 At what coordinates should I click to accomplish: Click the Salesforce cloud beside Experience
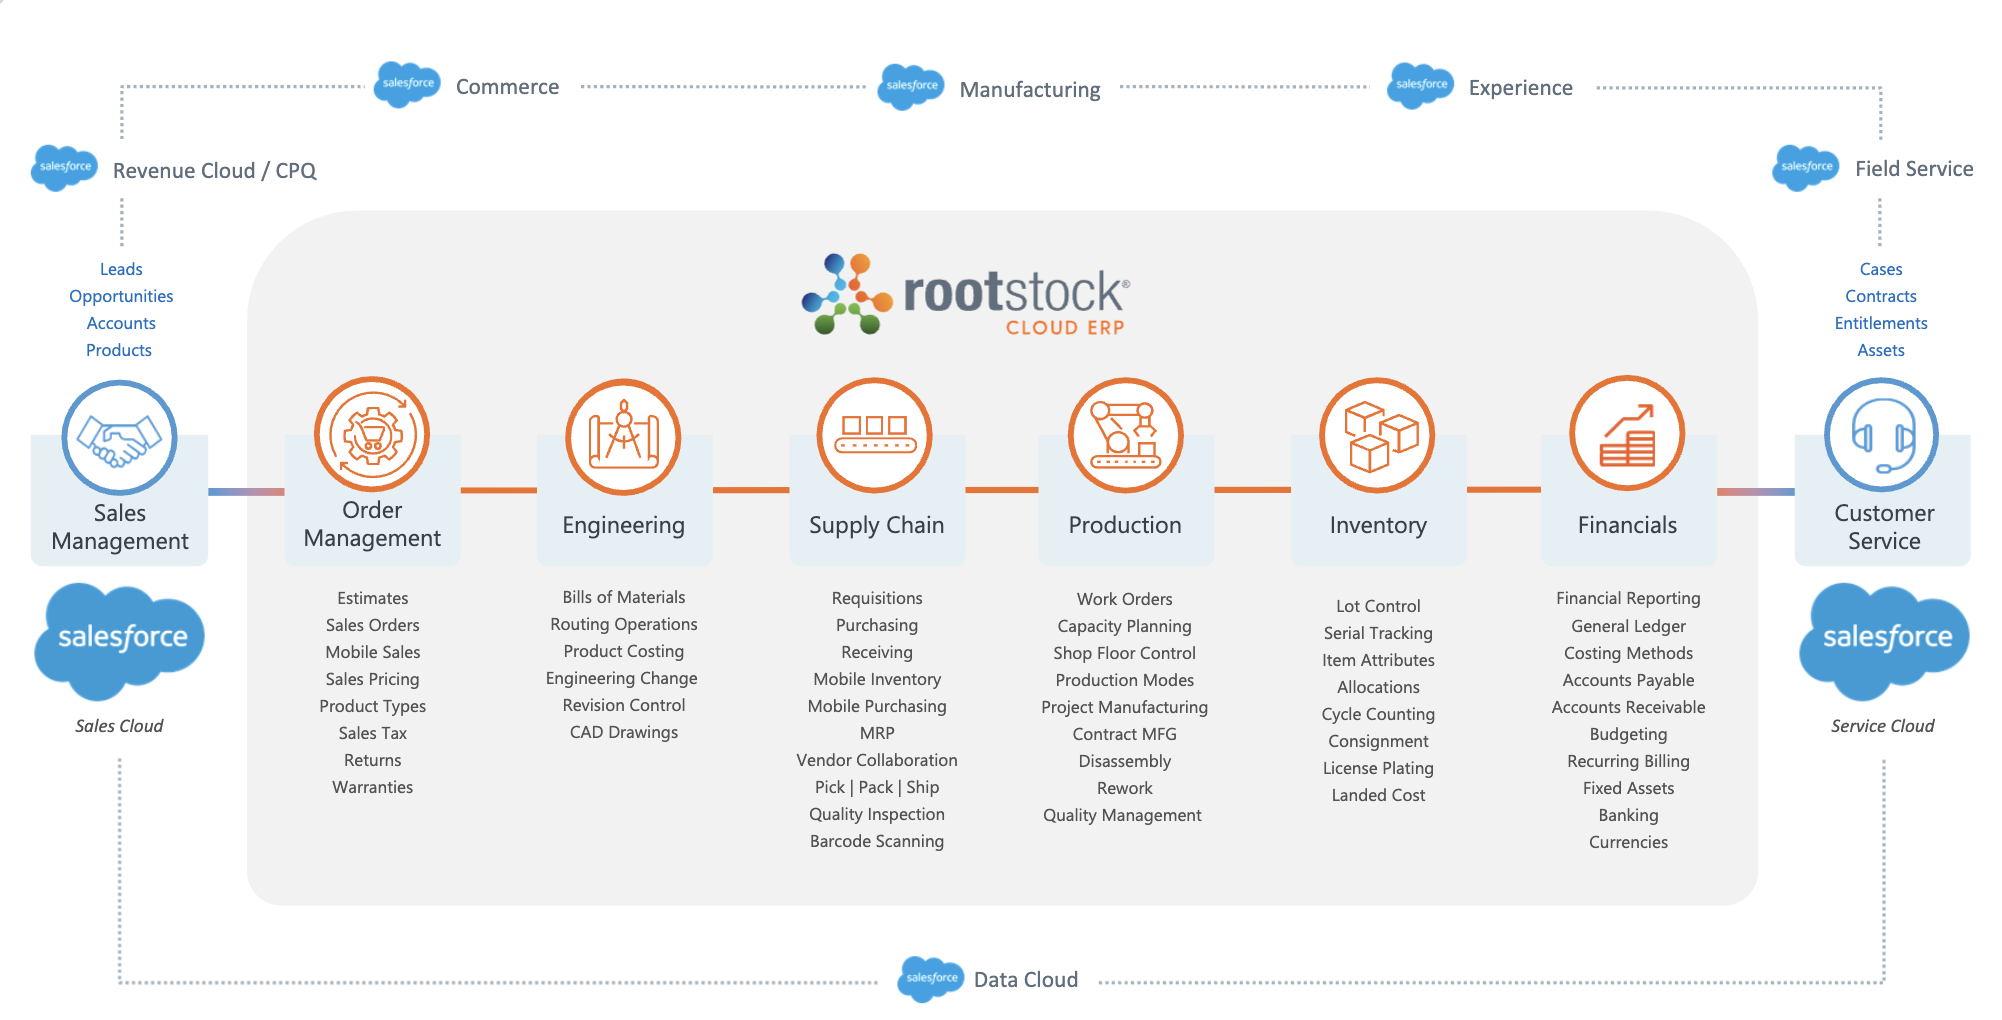pyautogui.click(x=1421, y=85)
